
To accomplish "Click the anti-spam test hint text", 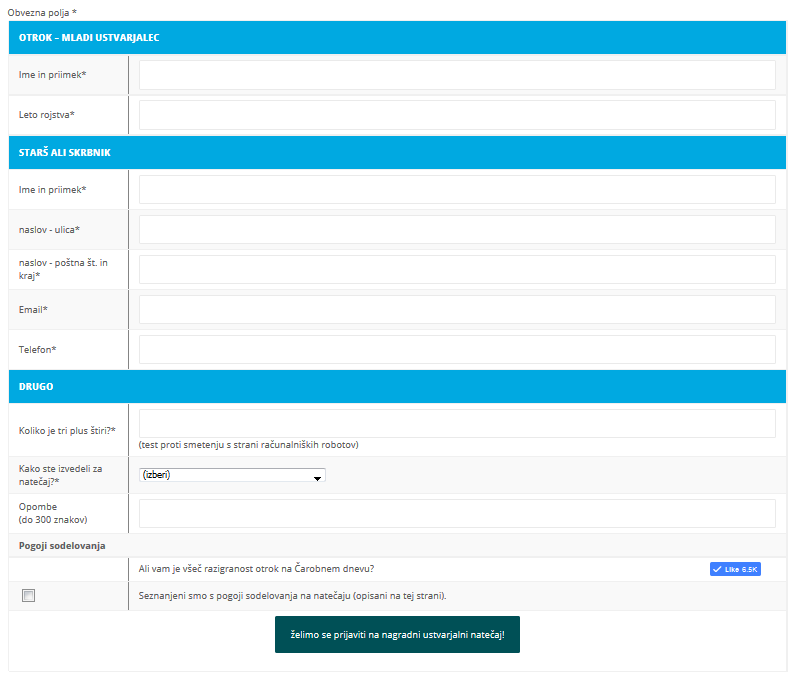I will pyautogui.click(x=249, y=445).
